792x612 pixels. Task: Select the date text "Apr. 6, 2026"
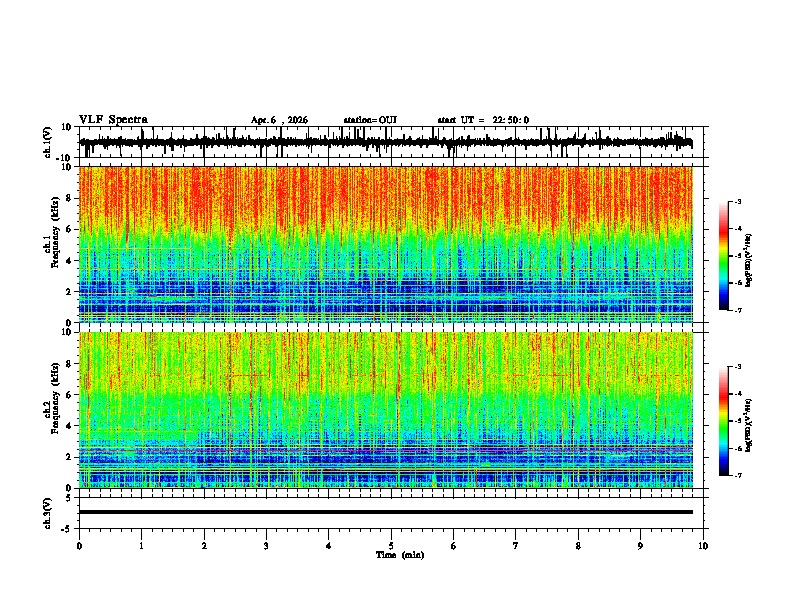click(279, 120)
